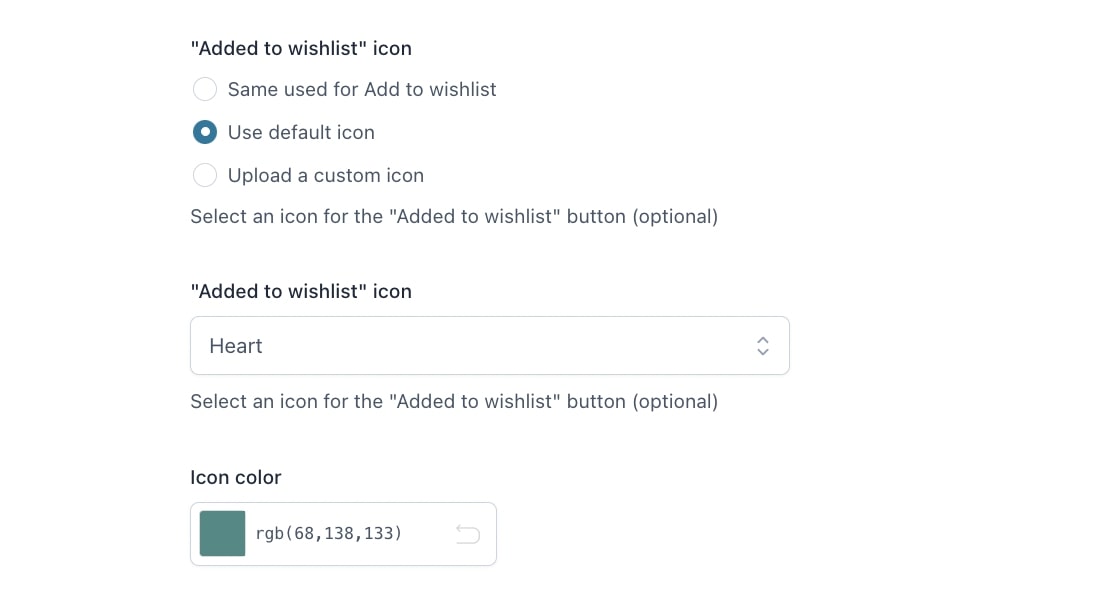This screenshot has width=1114, height=600.
Task: Focus the Icon color picker box
Action: (343, 534)
